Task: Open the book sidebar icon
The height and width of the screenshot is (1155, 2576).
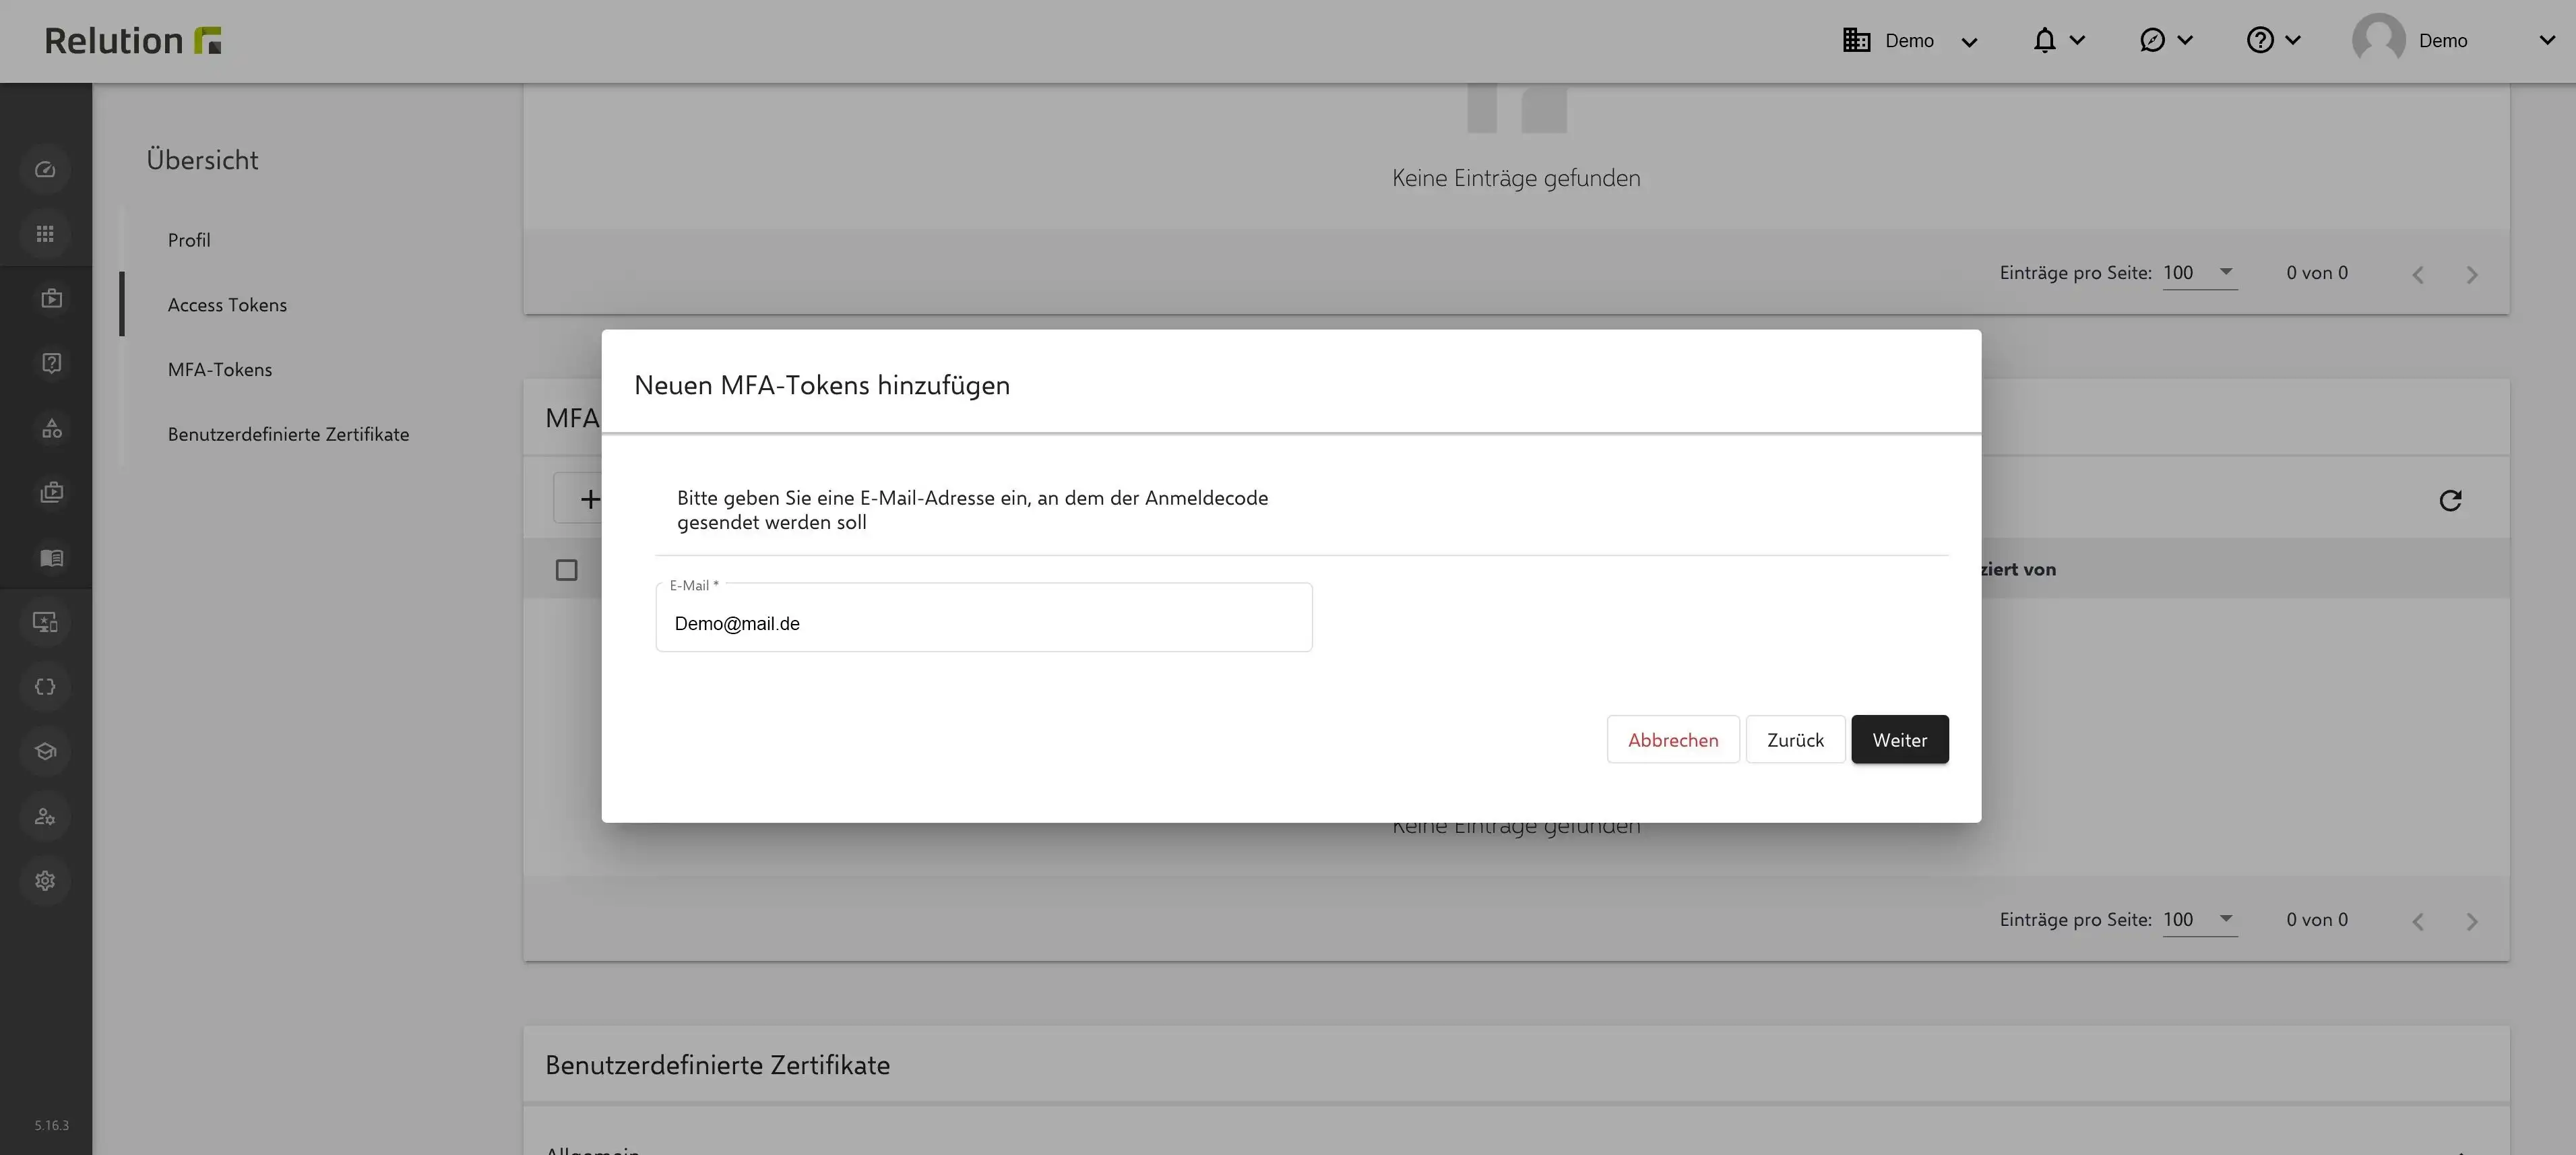Action: click(x=51, y=557)
